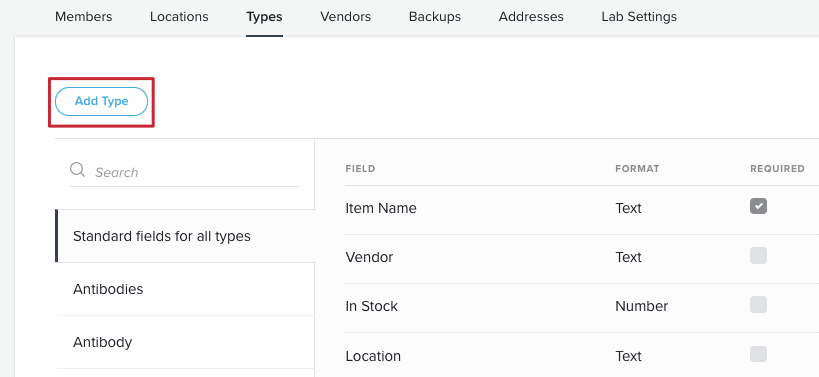Open the Addresses tab
Screen dimensions: 819x377
531,17
